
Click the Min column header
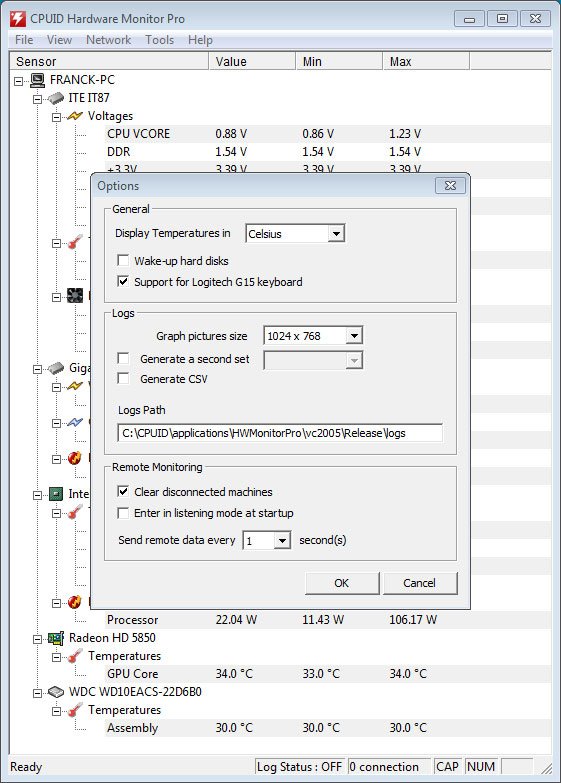(x=339, y=61)
